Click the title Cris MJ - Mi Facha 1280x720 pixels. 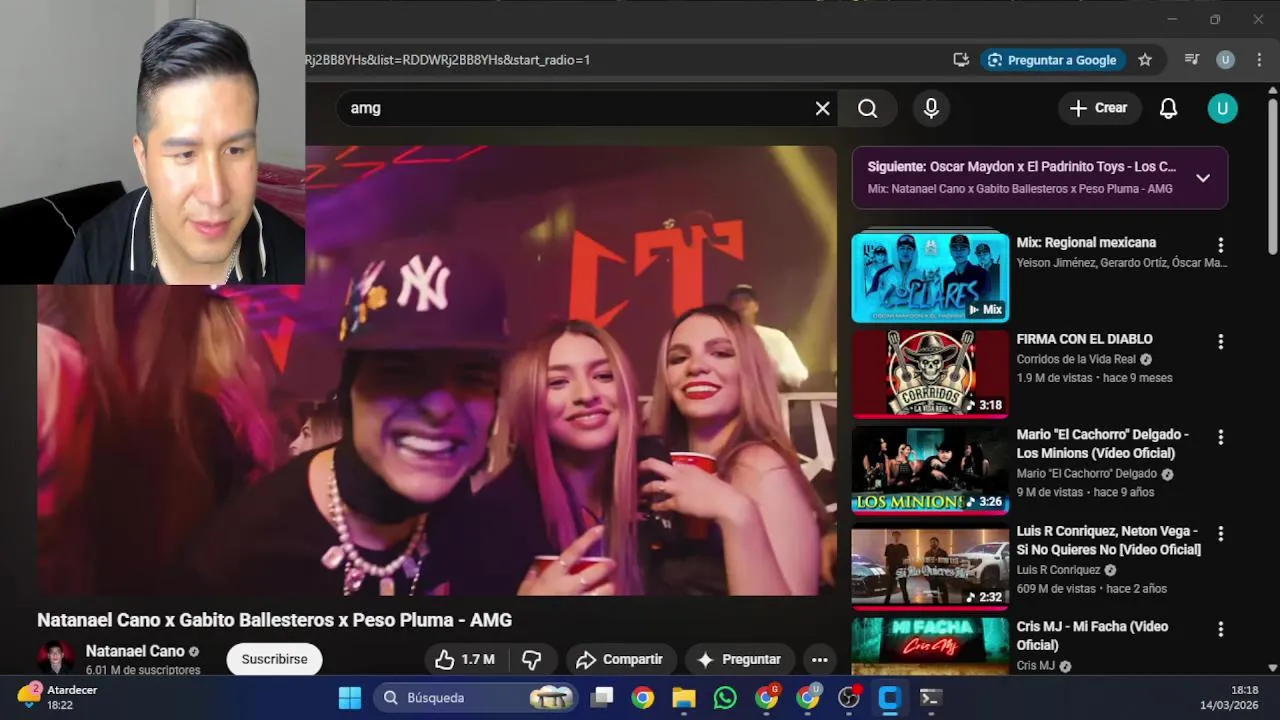[1092, 636]
